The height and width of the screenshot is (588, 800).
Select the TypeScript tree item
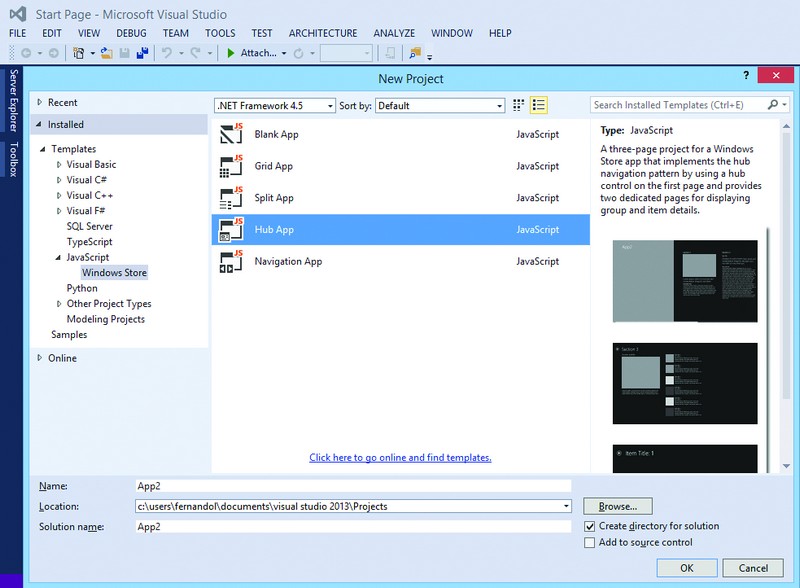89,242
